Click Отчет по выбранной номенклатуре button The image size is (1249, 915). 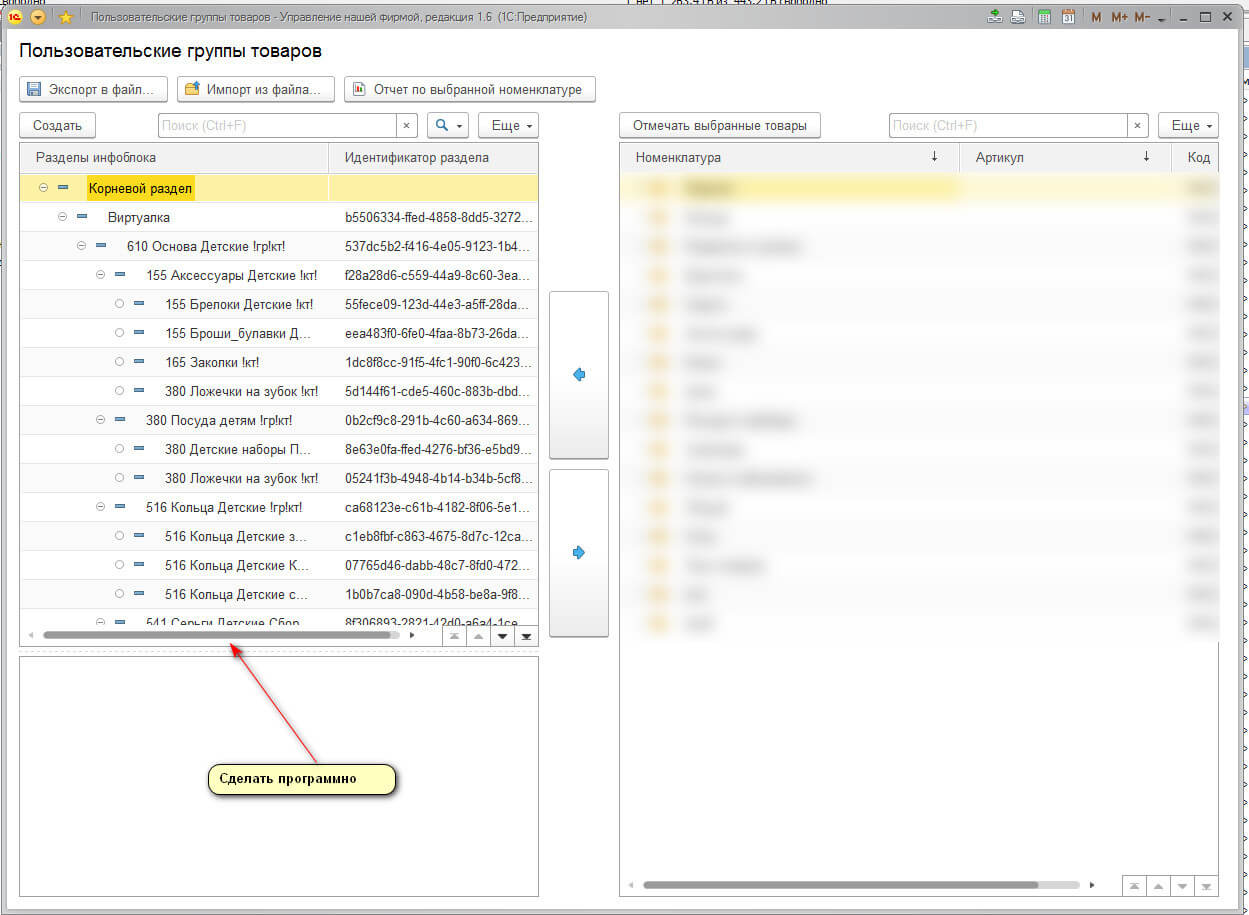469,89
